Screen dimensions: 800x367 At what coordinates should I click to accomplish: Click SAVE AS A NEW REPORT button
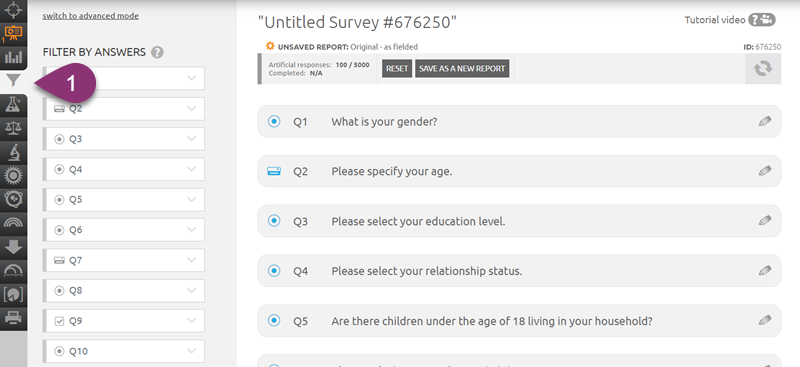(x=462, y=68)
